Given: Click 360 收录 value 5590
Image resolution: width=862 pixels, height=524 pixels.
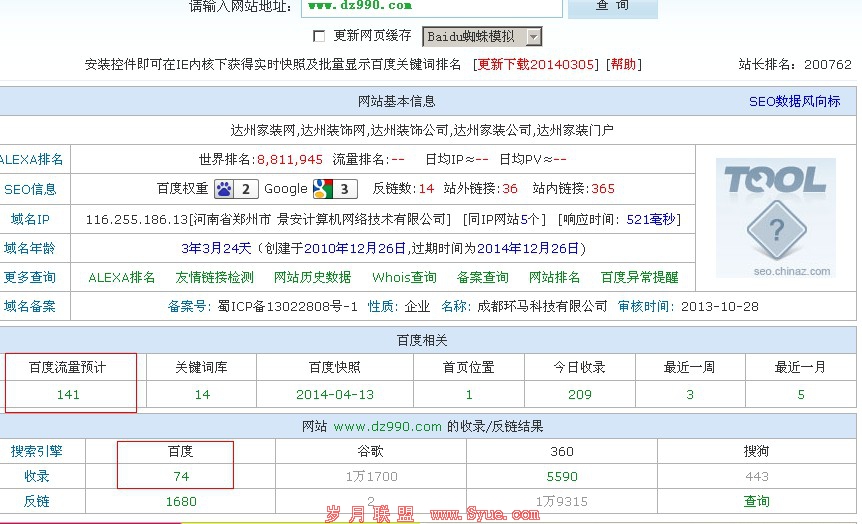Looking at the screenshot, I should coord(562,477).
